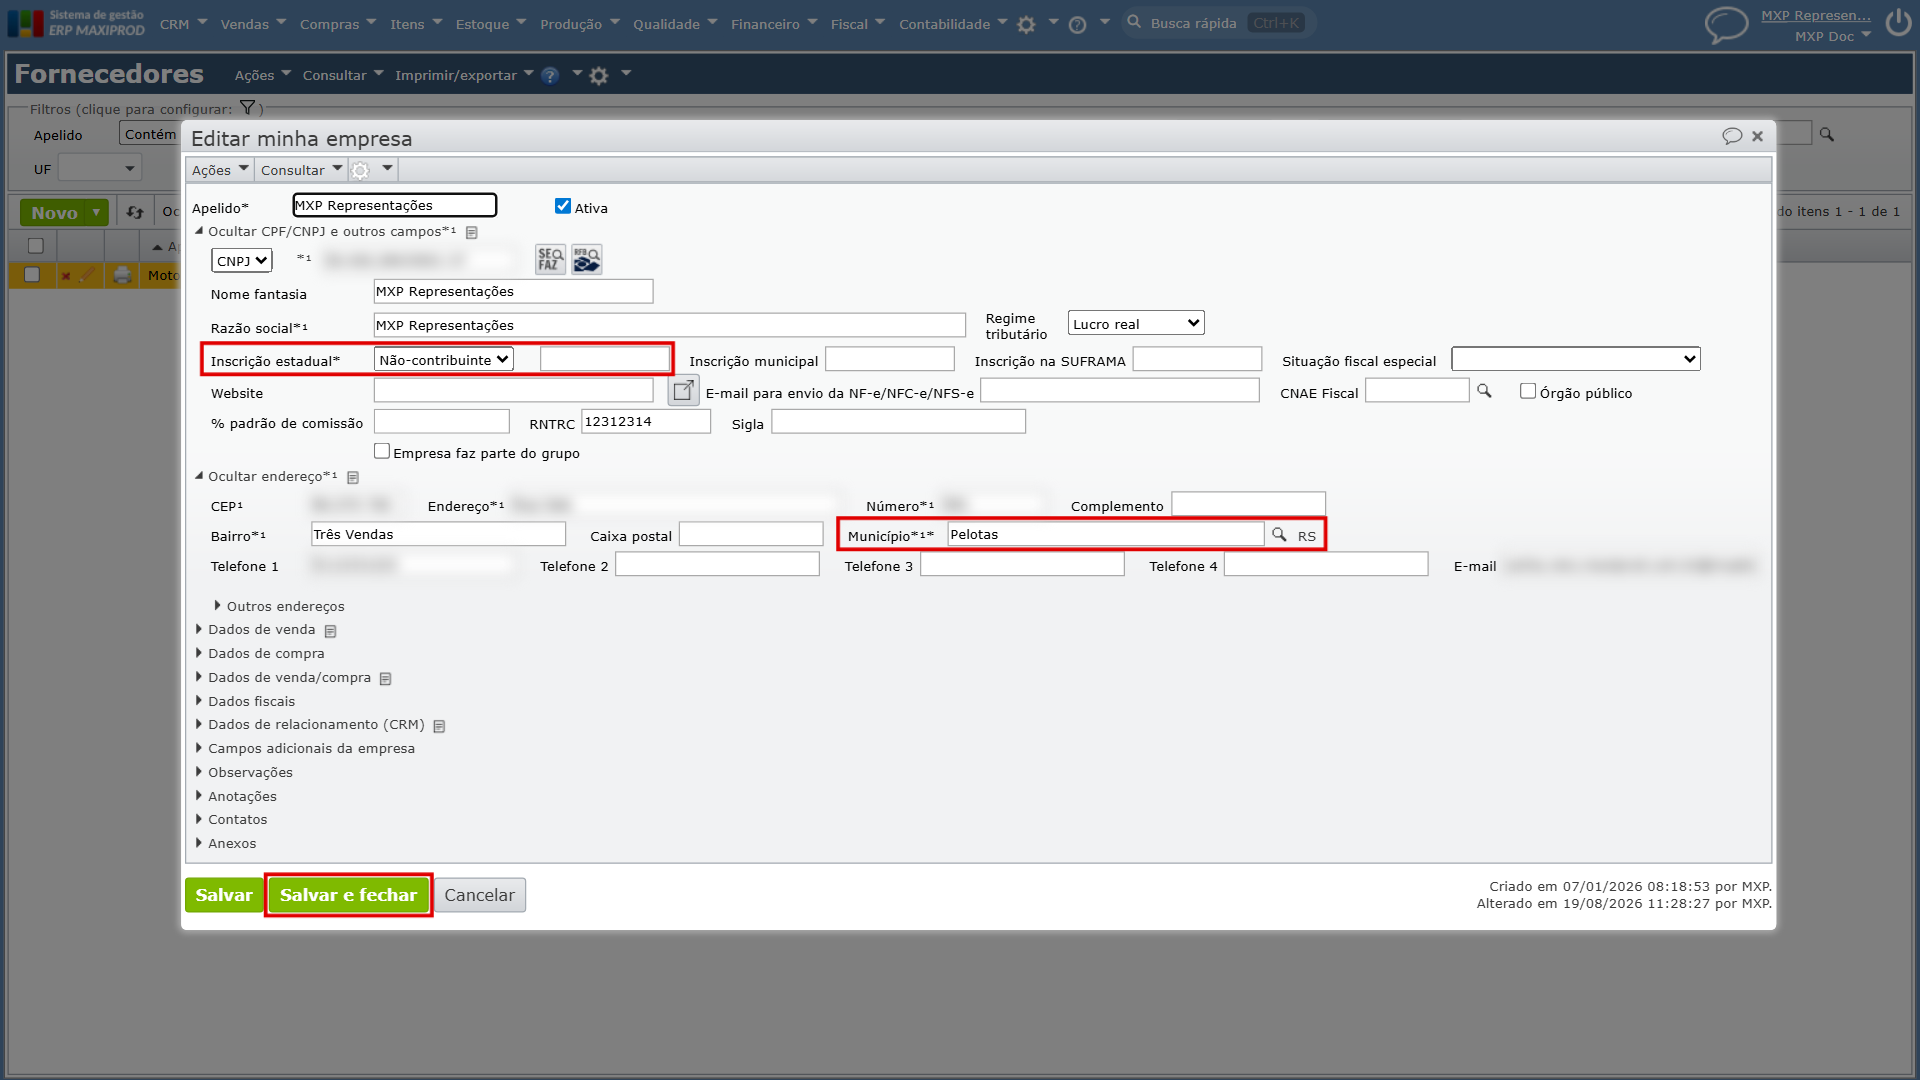Click the SEFAZ lookup icon

click(550, 260)
